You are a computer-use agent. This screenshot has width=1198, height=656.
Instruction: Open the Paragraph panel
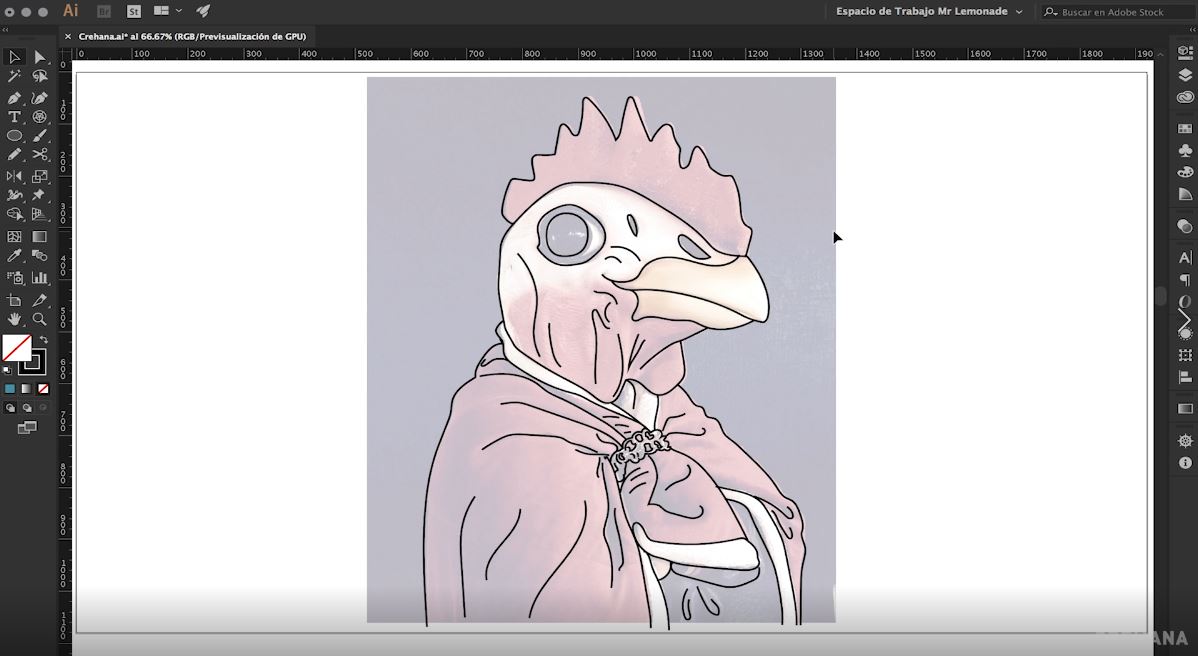(1185, 280)
